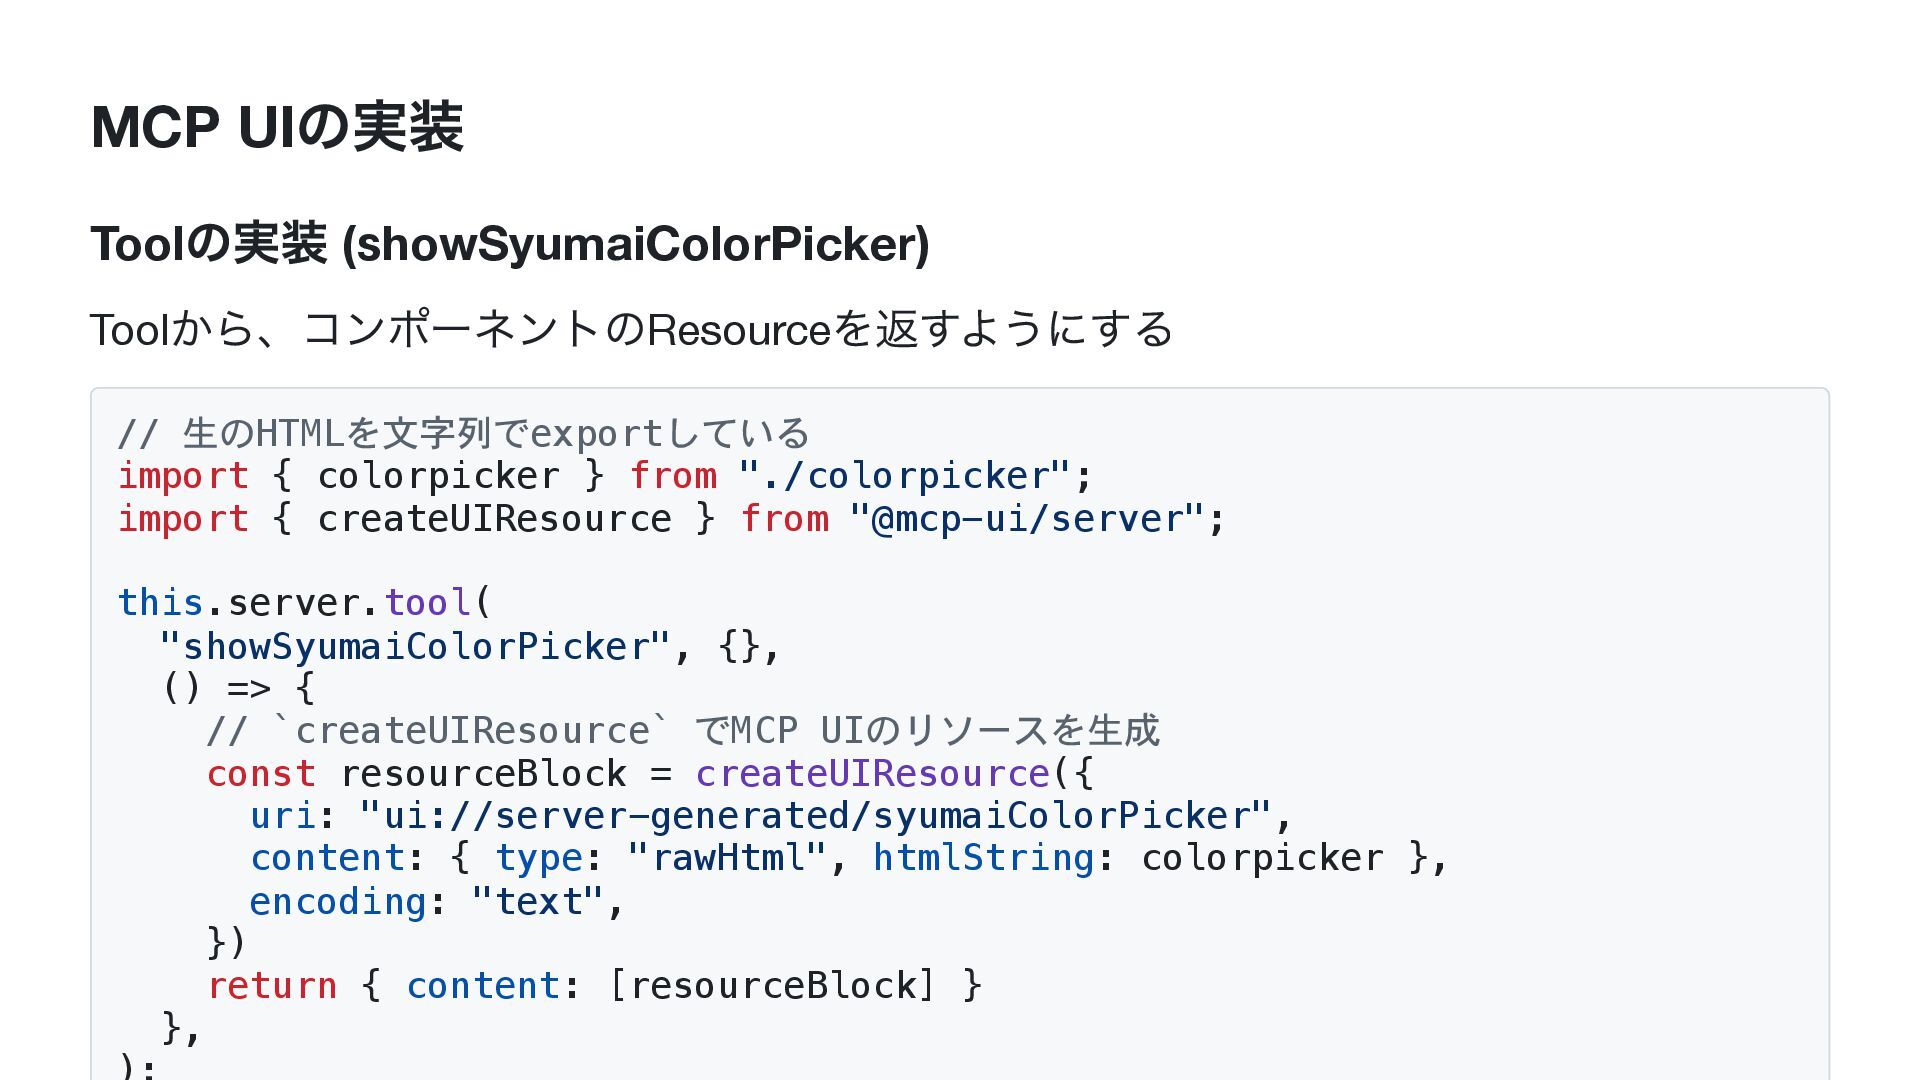Screen dimensions: 1920x1080
Task: Click the comment line '生のHTMLを文字列でexport'
Action: click(x=464, y=433)
